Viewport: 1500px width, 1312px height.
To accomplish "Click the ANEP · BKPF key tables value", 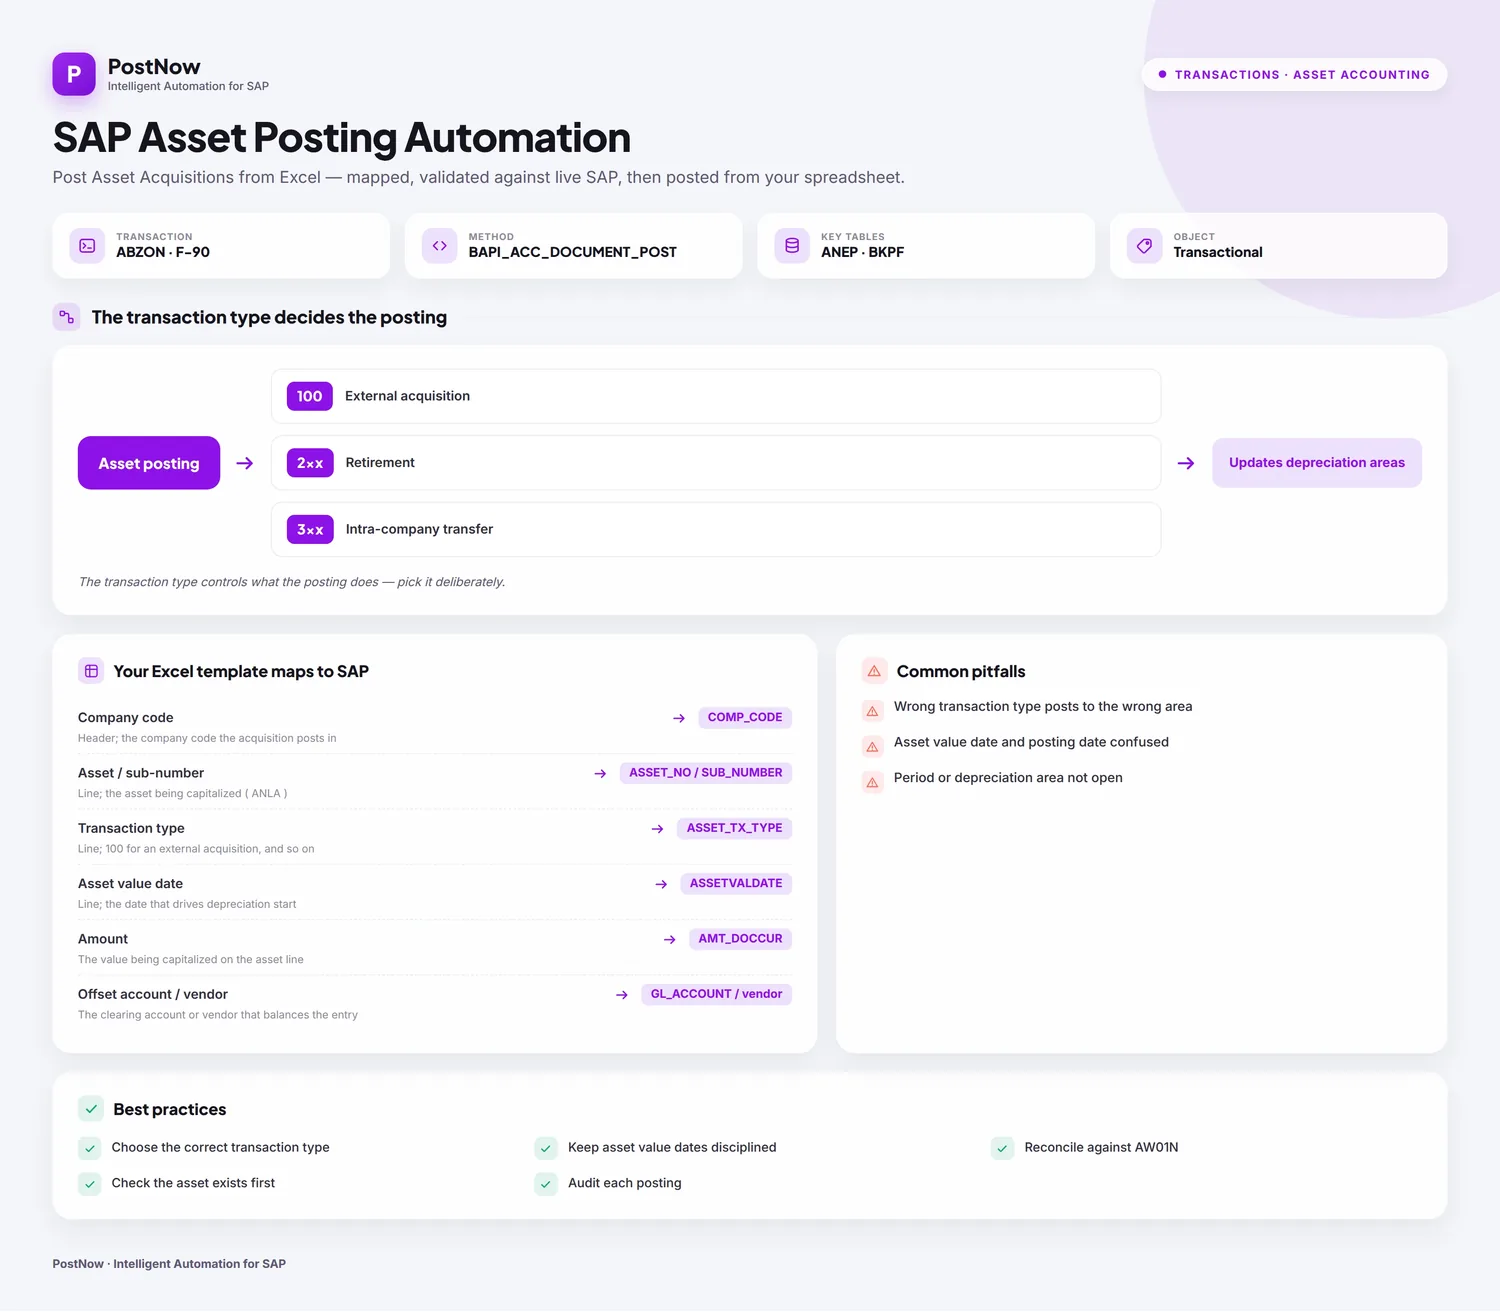I will (x=862, y=252).
